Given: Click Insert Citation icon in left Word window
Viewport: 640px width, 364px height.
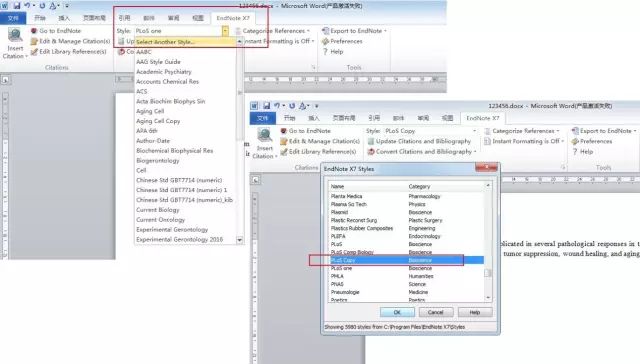Looking at the screenshot, I should (x=15, y=36).
